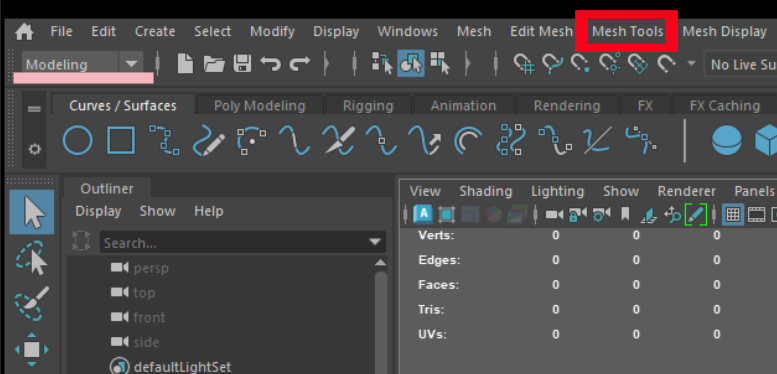Click the NURBS square shelf icon
The image size is (777, 374).
(x=121, y=141)
